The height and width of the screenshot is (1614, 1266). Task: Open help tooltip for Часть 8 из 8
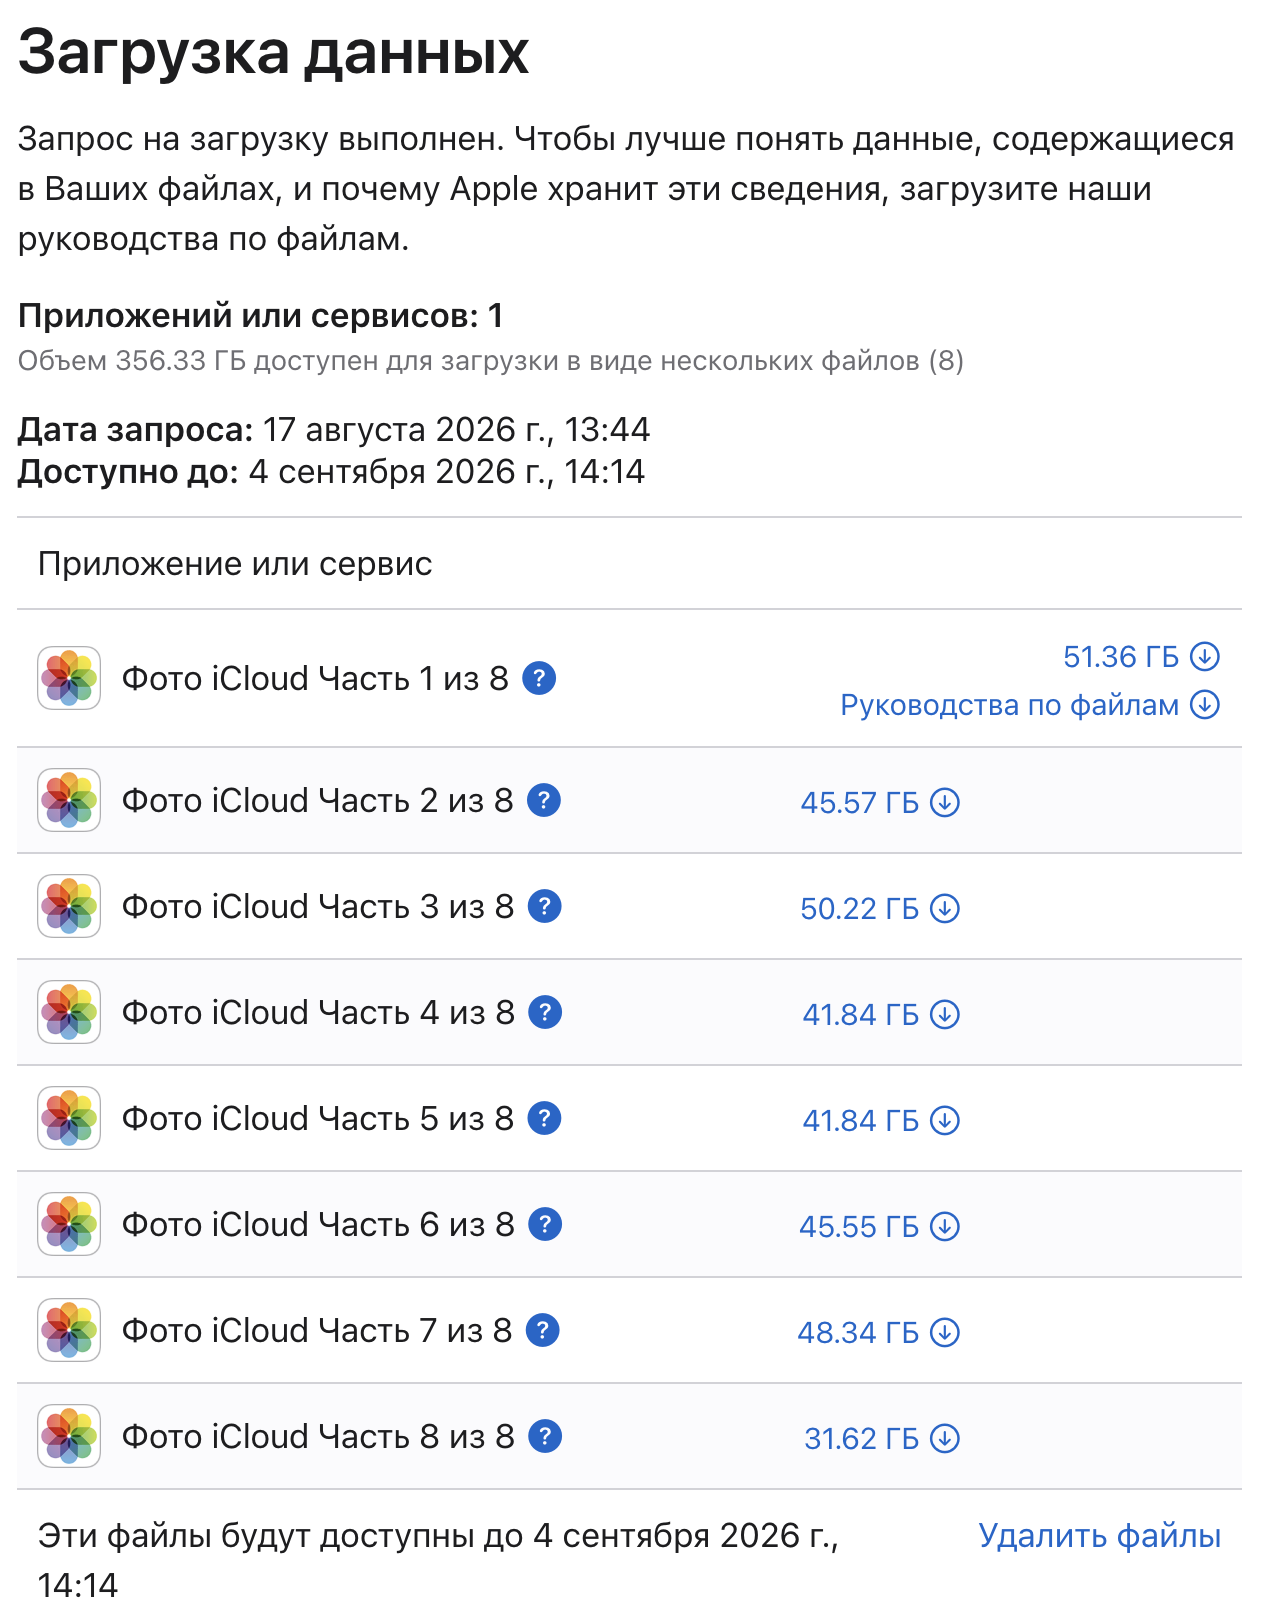pyautogui.click(x=545, y=1436)
